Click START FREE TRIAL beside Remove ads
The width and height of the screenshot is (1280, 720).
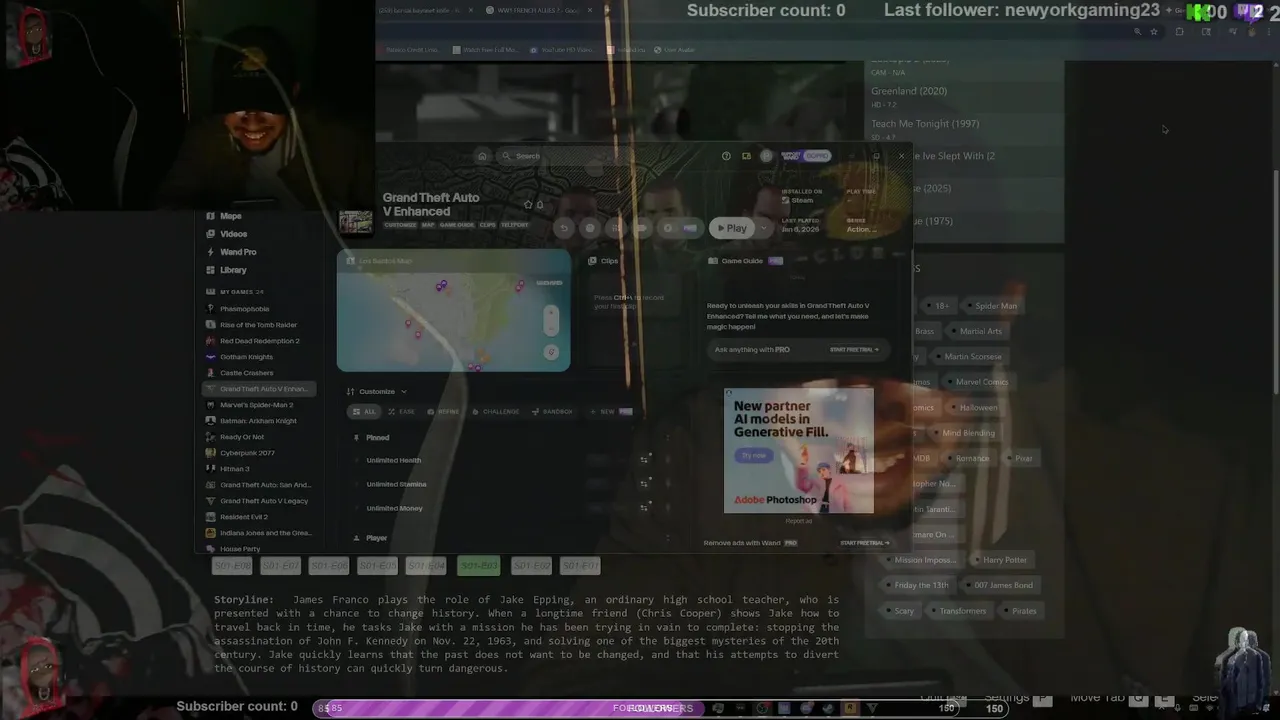pos(864,543)
